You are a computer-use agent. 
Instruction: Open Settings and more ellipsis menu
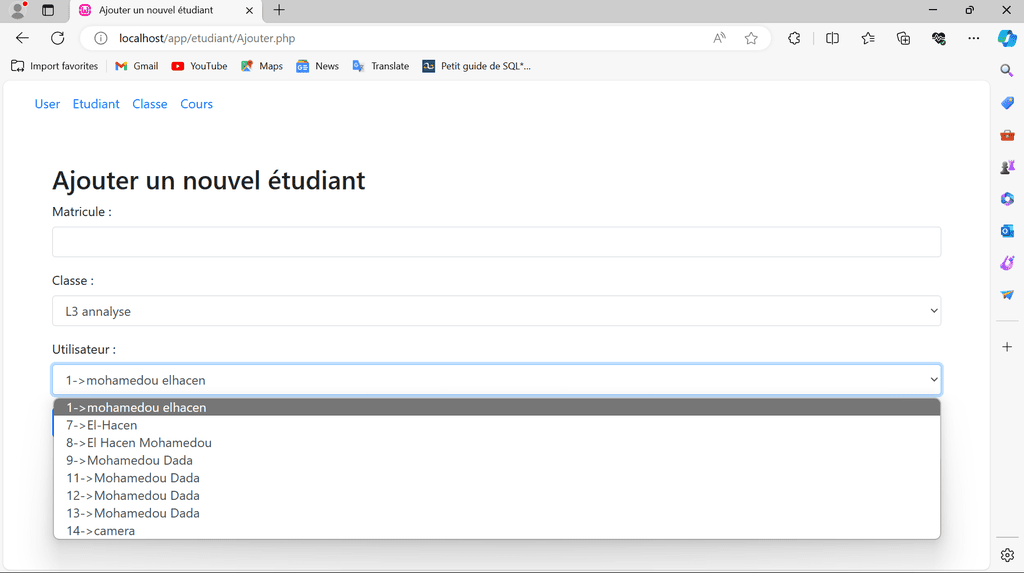974,38
